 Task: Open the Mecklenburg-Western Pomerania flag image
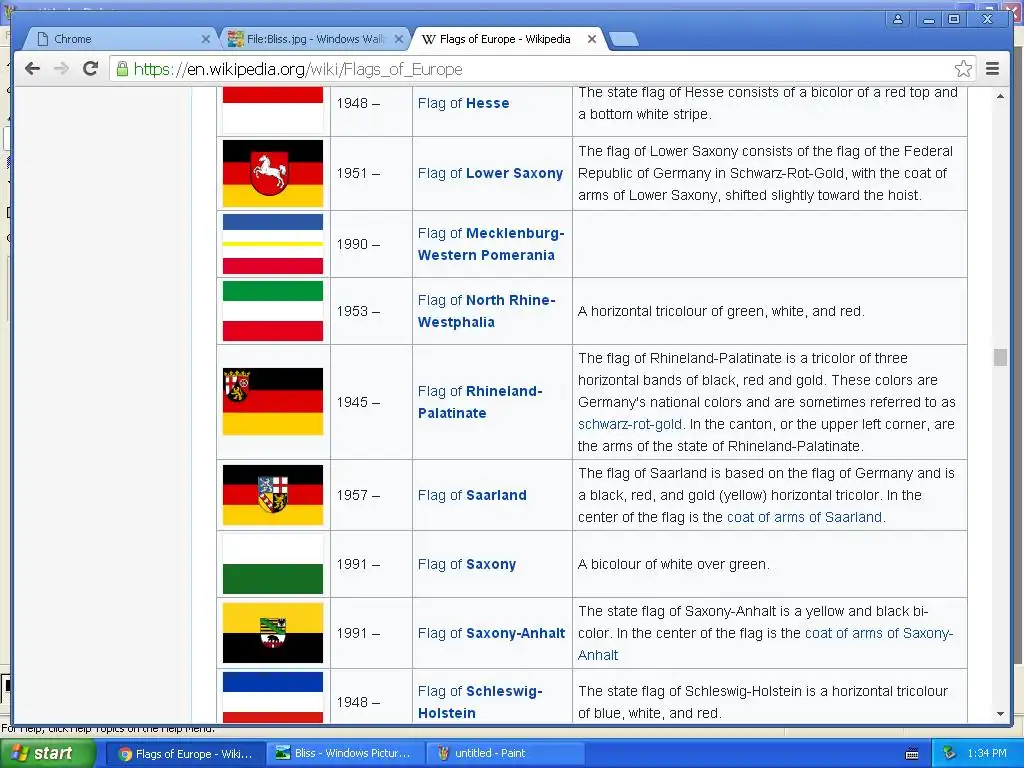pyautogui.click(x=273, y=244)
